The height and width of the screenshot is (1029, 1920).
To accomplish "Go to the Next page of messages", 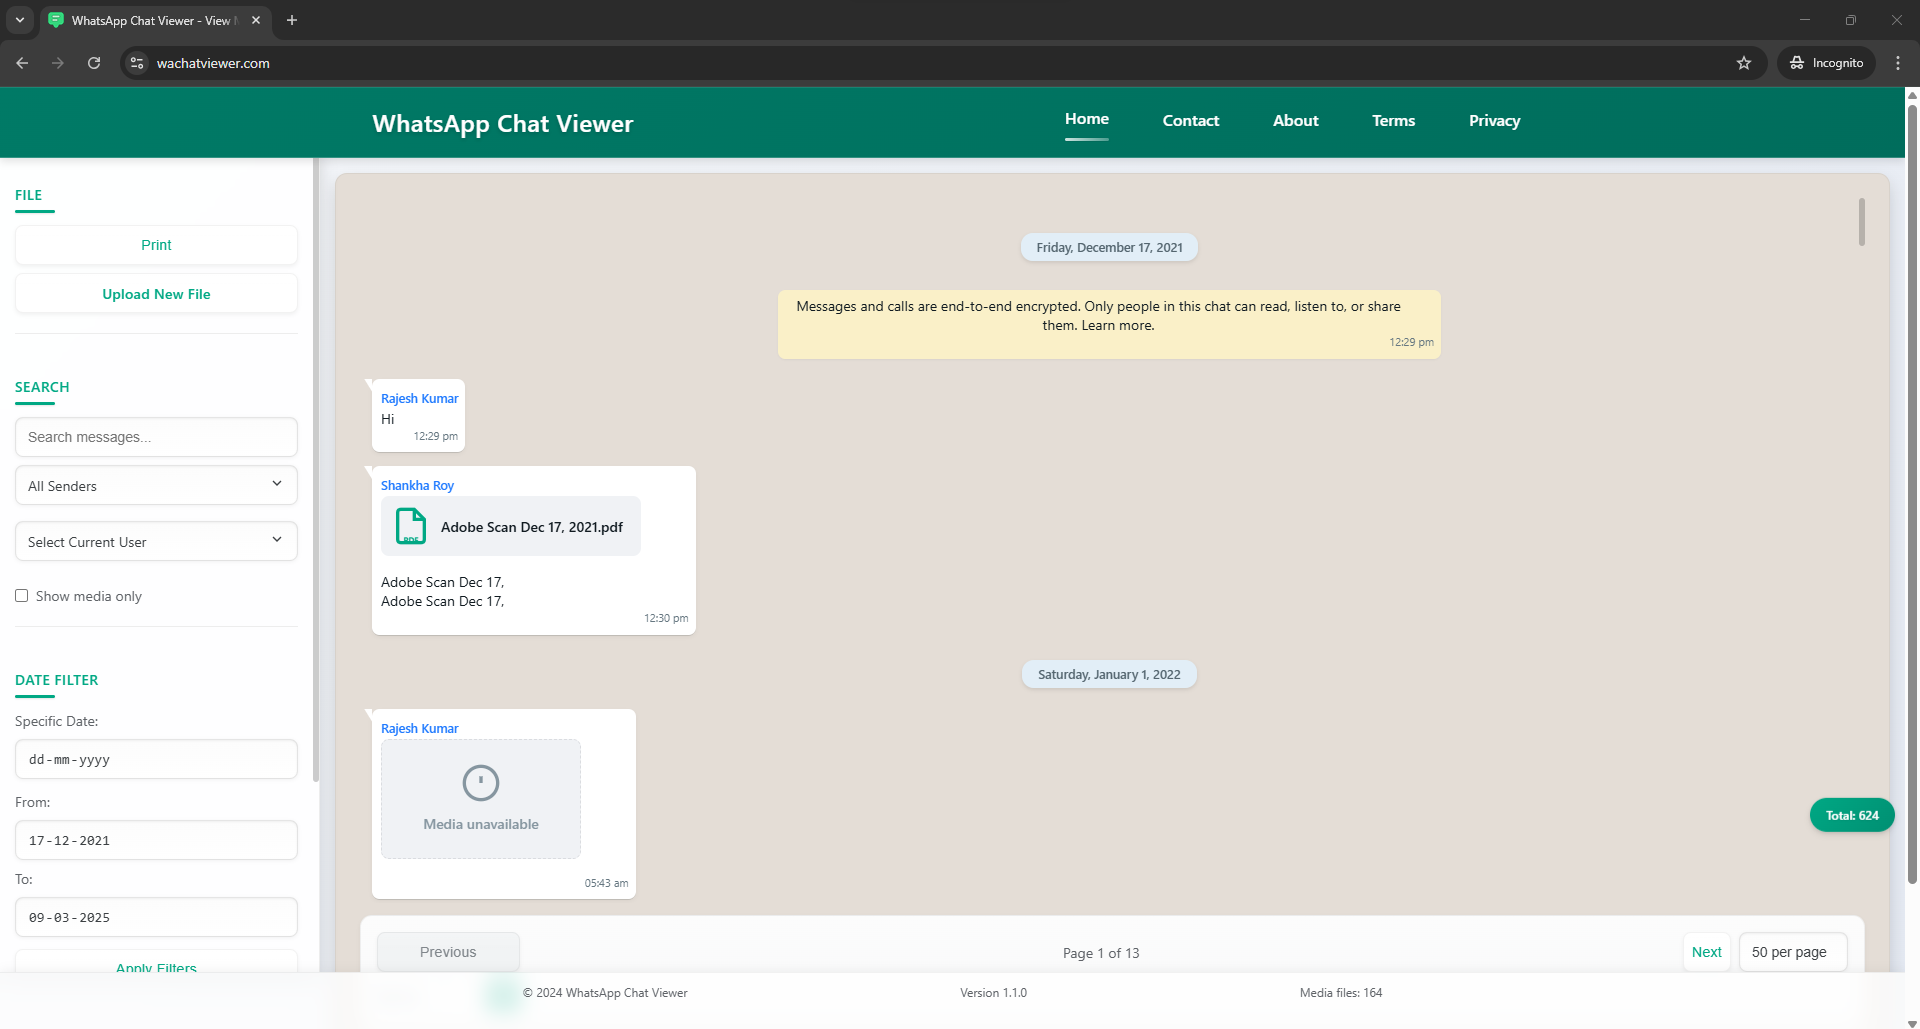I will (x=1706, y=951).
